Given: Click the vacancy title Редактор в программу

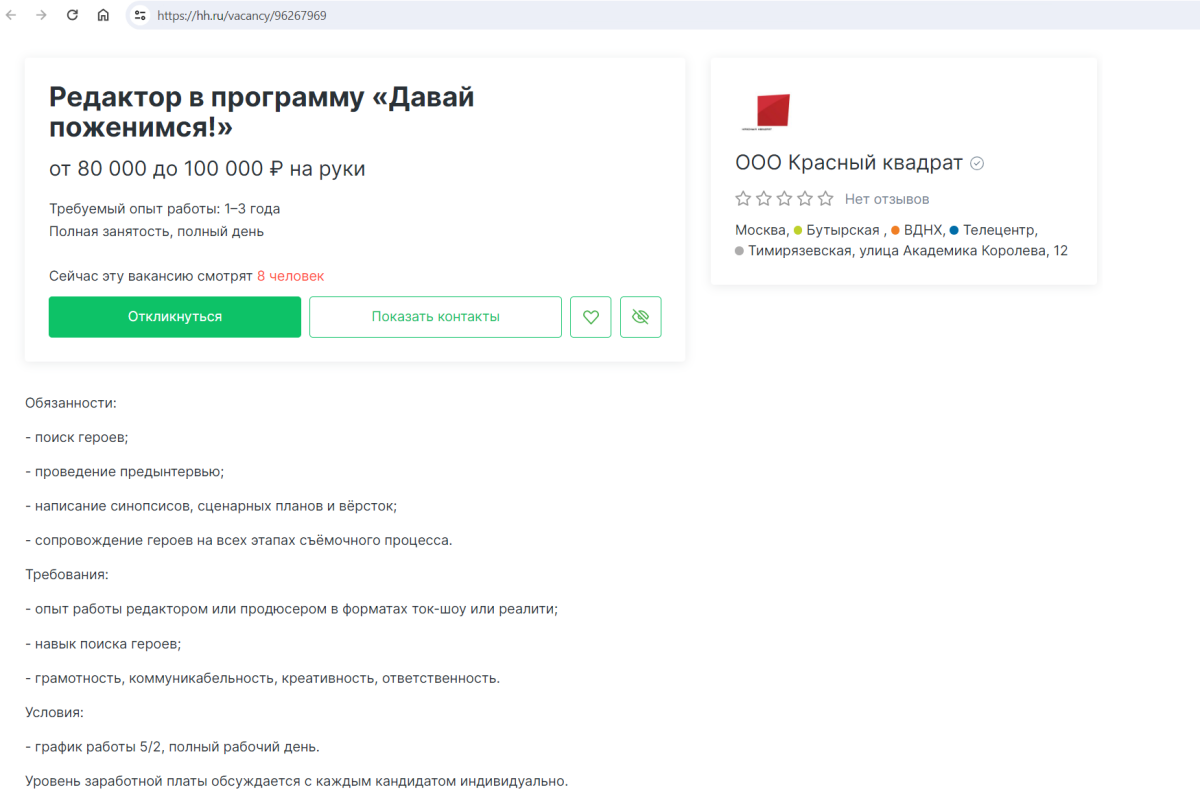Looking at the screenshot, I should (261, 113).
